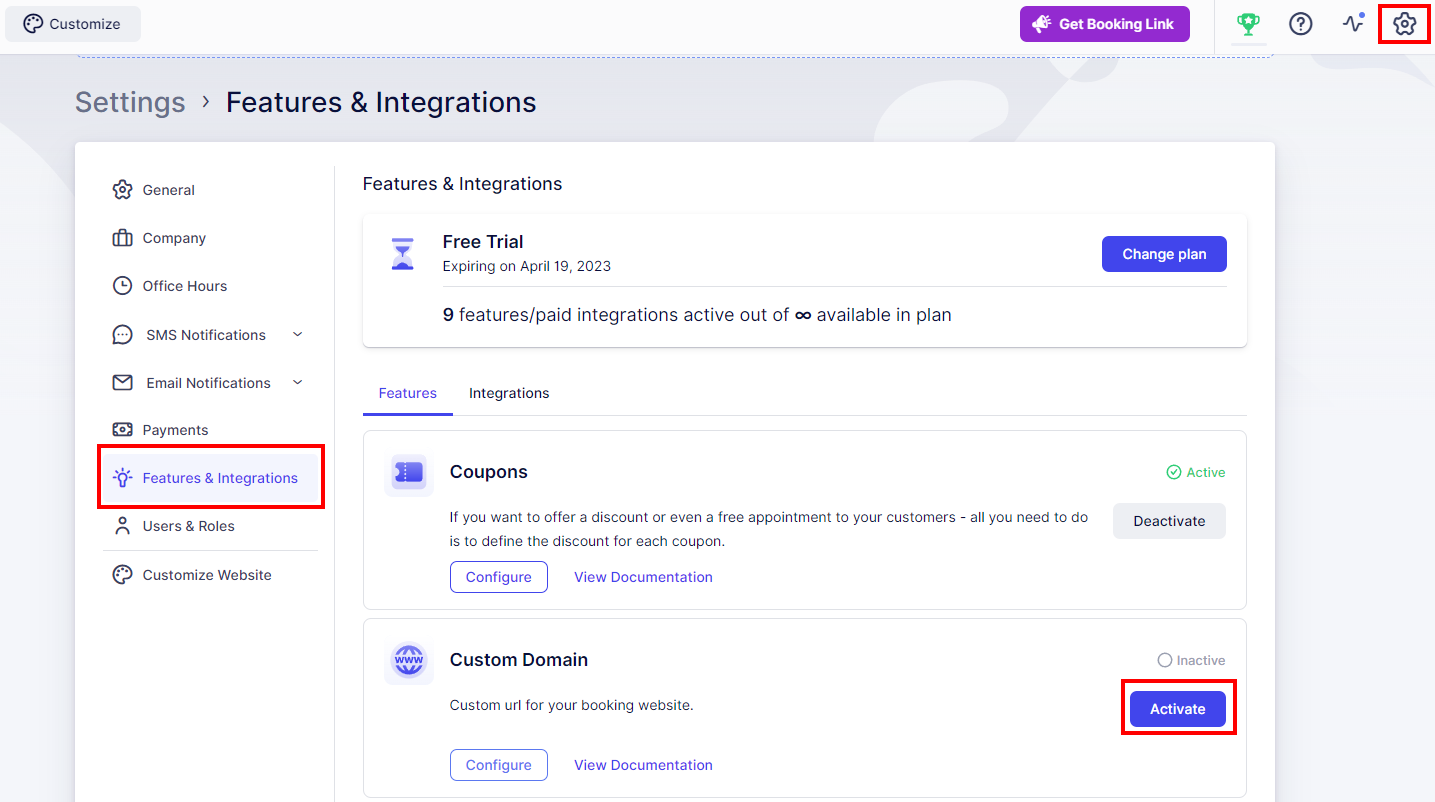Image resolution: width=1435 pixels, height=802 pixels.
Task: Switch to the Integrations tab
Action: [509, 393]
